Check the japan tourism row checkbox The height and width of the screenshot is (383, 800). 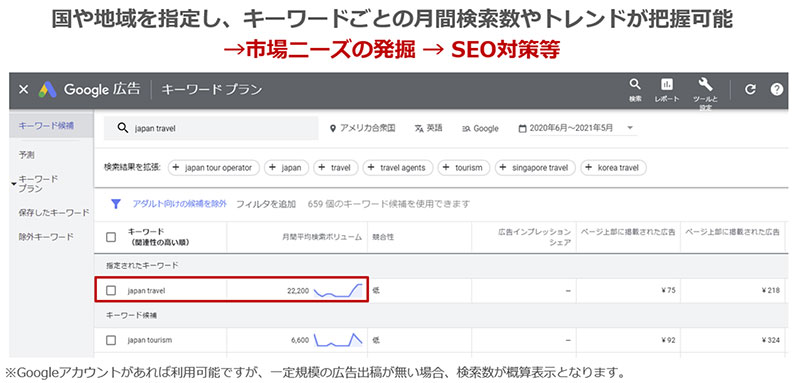[x=111, y=340]
